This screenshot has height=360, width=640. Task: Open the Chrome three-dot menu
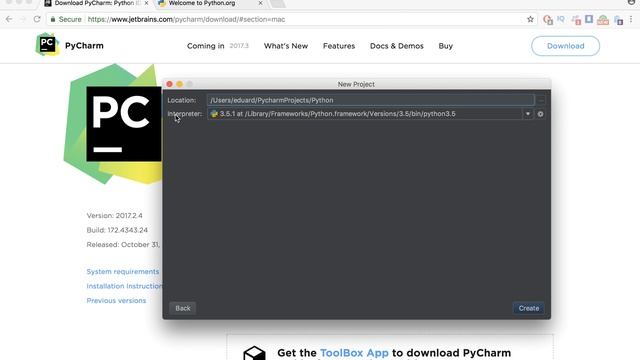[x=631, y=19]
